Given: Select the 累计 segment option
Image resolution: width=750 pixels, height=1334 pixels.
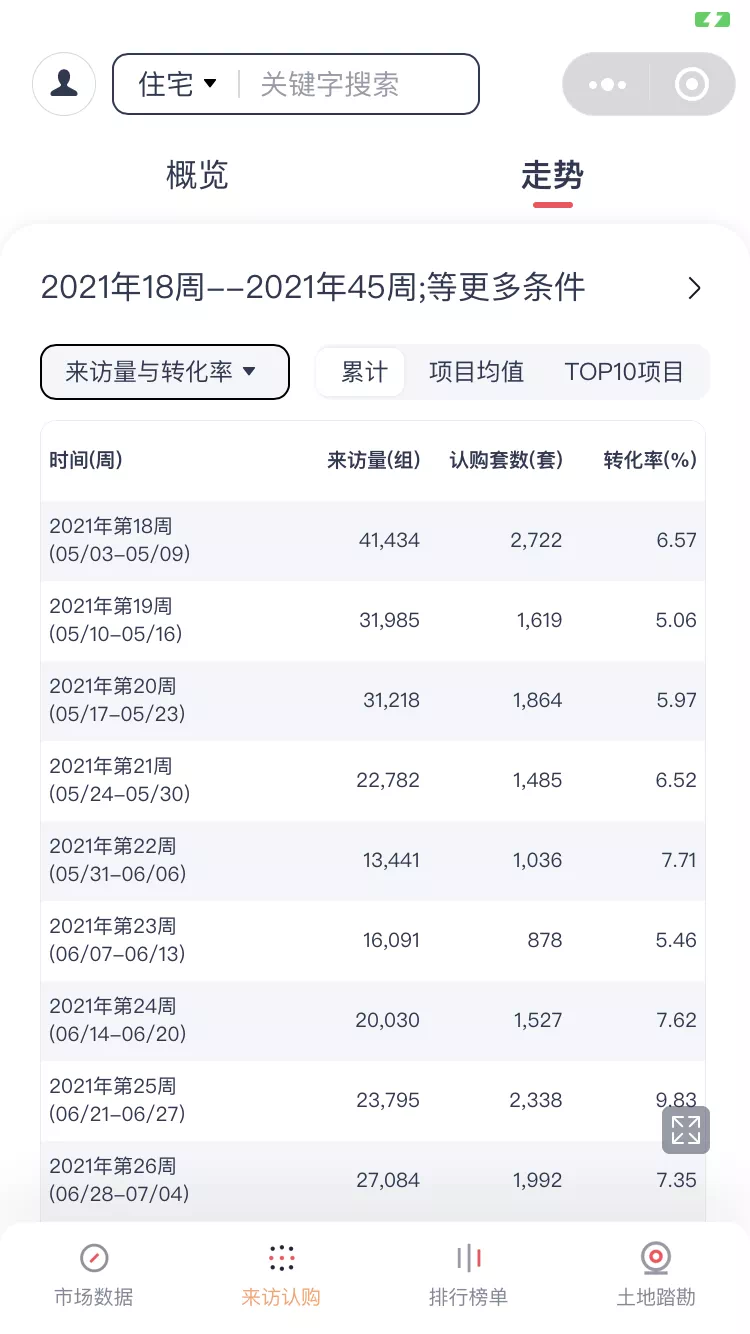Looking at the screenshot, I should point(364,372).
